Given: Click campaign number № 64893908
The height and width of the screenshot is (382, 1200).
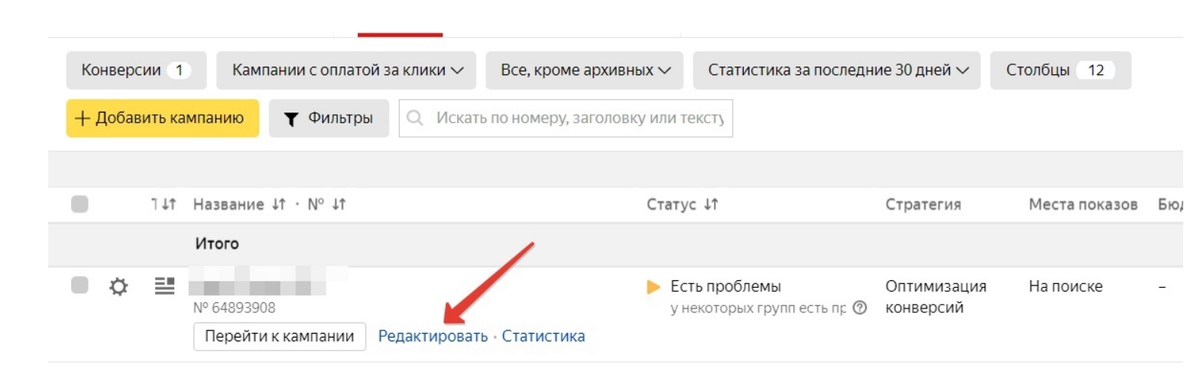Looking at the screenshot, I should (x=234, y=308).
